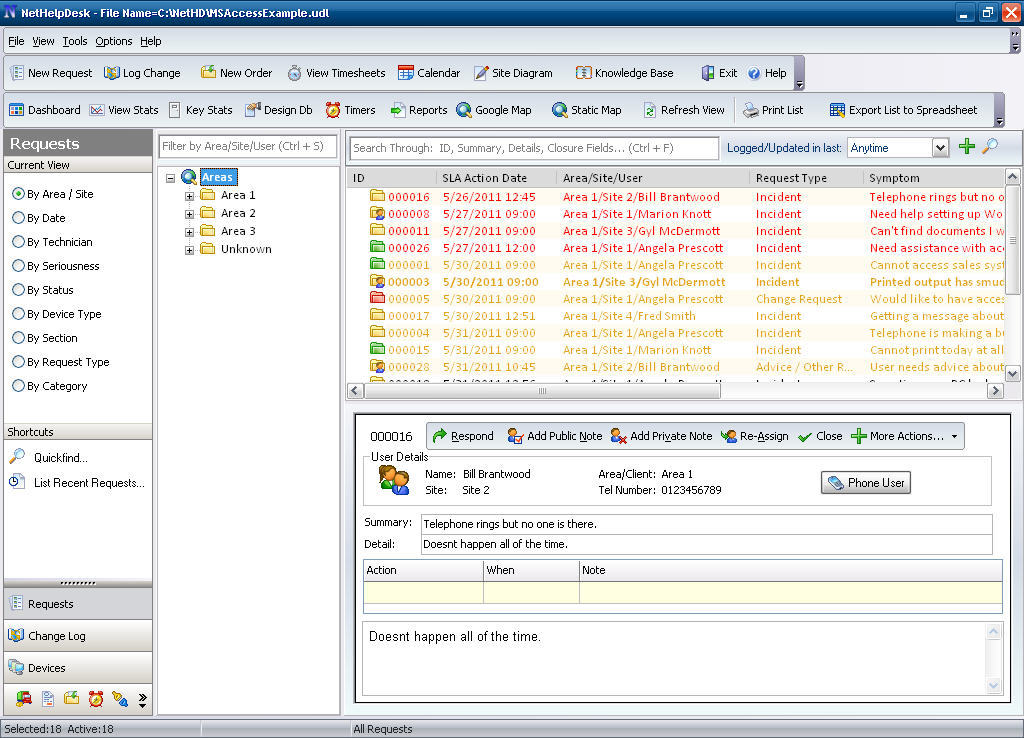
Task: Click Respond for request 000016
Action: [x=463, y=436]
